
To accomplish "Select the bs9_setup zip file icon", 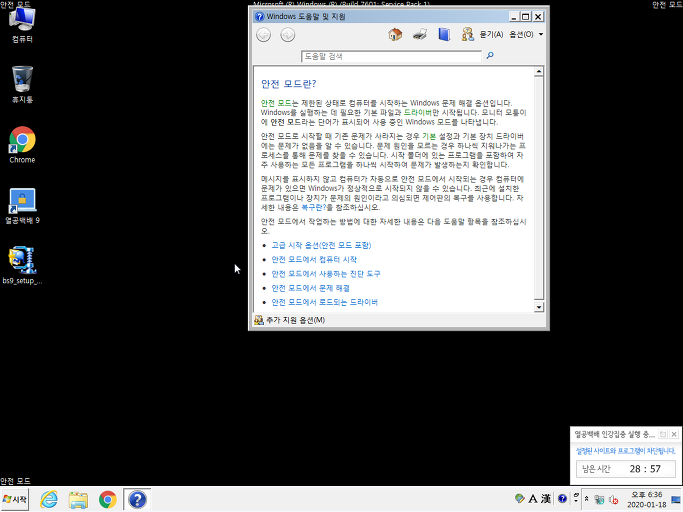I will pos(22,266).
